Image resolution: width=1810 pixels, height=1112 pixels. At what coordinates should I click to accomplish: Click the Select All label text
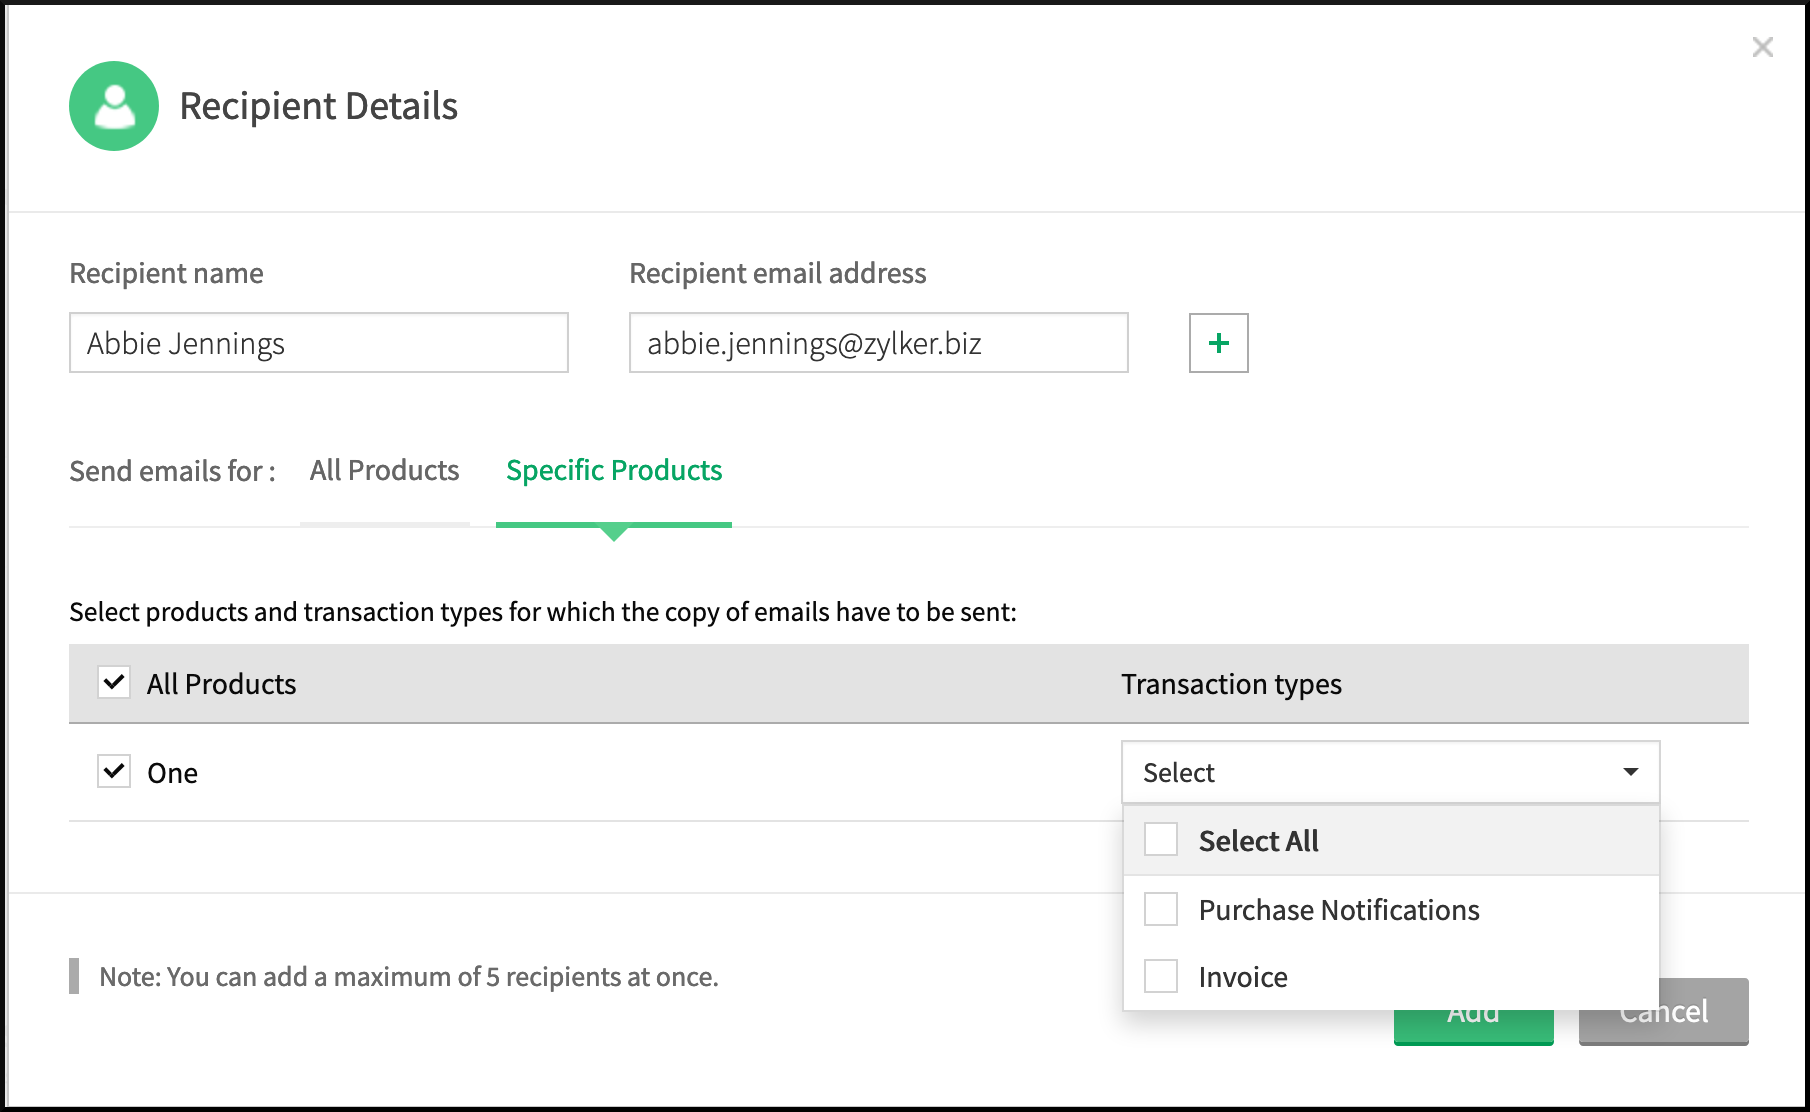coord(1258,841)
